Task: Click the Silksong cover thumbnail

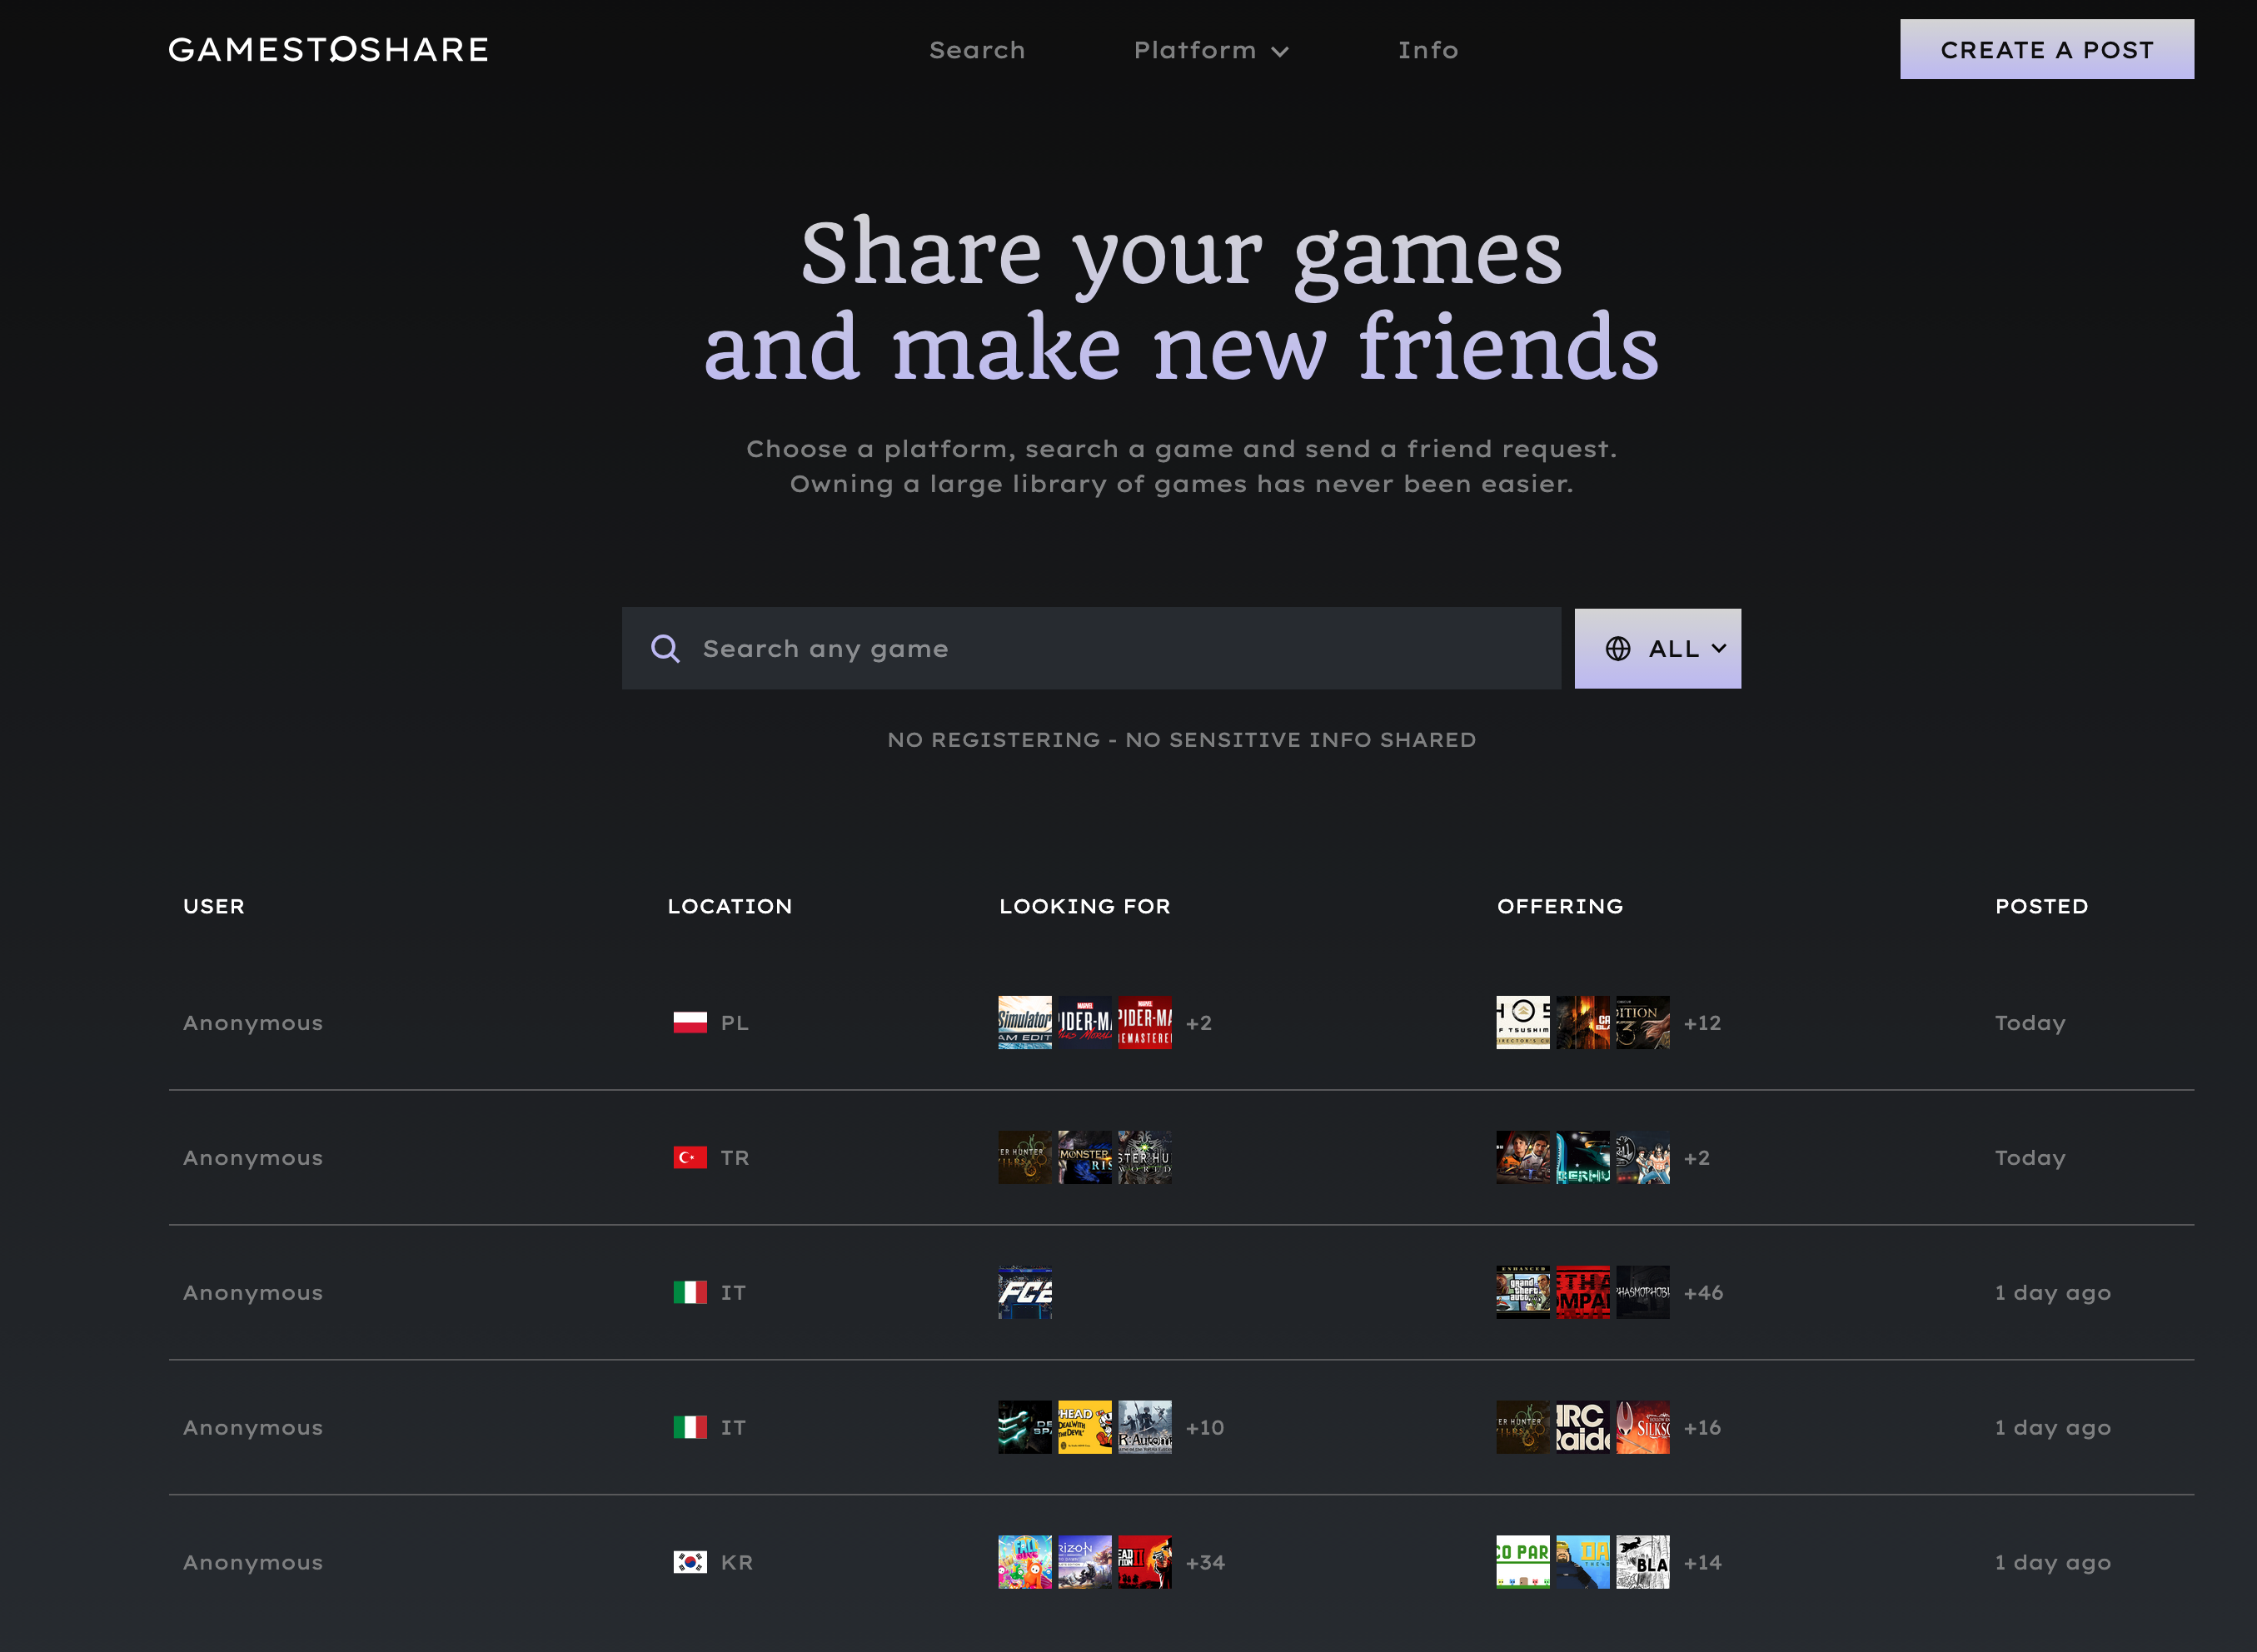Action: pyautogui.click(x=1642, y=1427)
